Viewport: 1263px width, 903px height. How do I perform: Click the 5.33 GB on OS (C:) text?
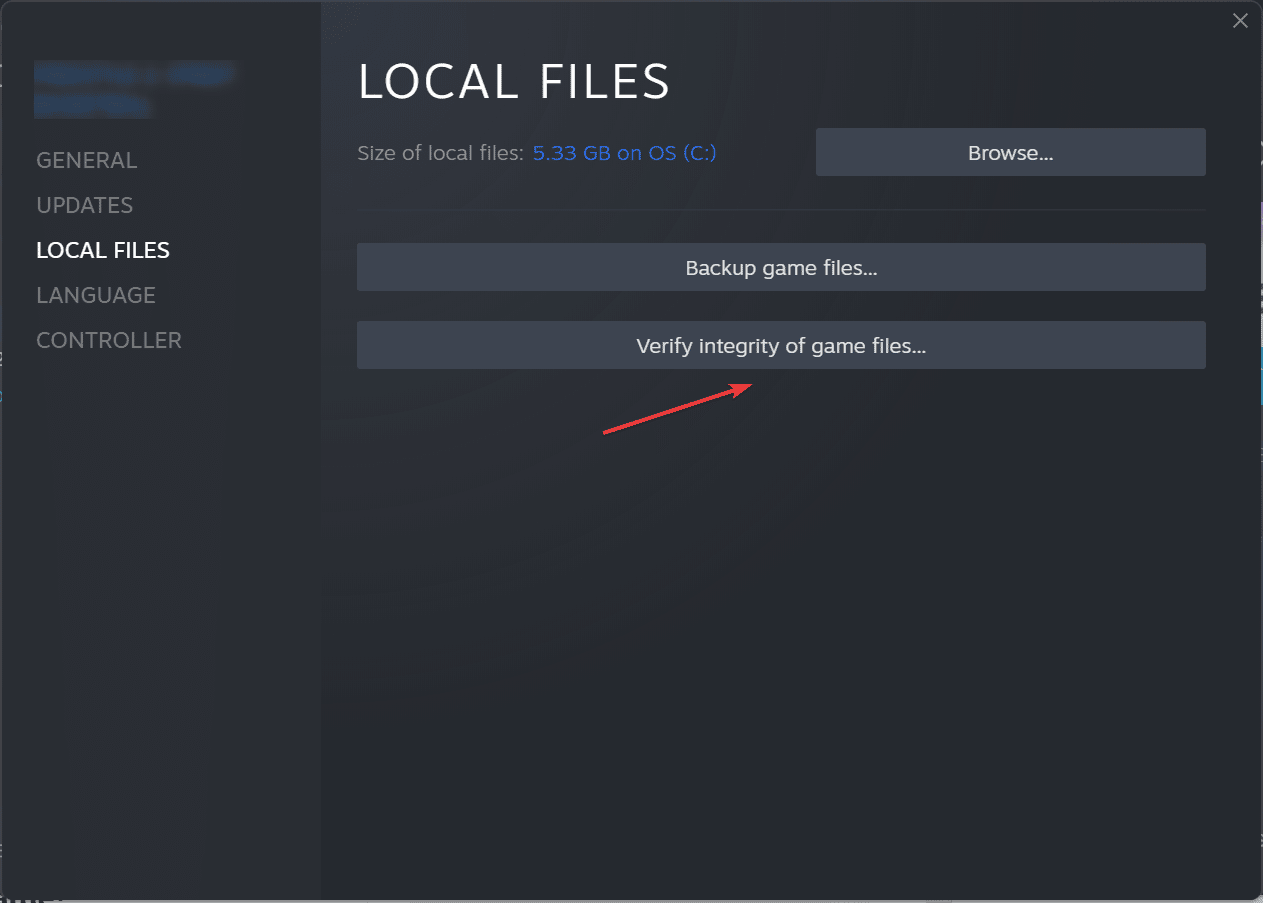click(624, 153)
